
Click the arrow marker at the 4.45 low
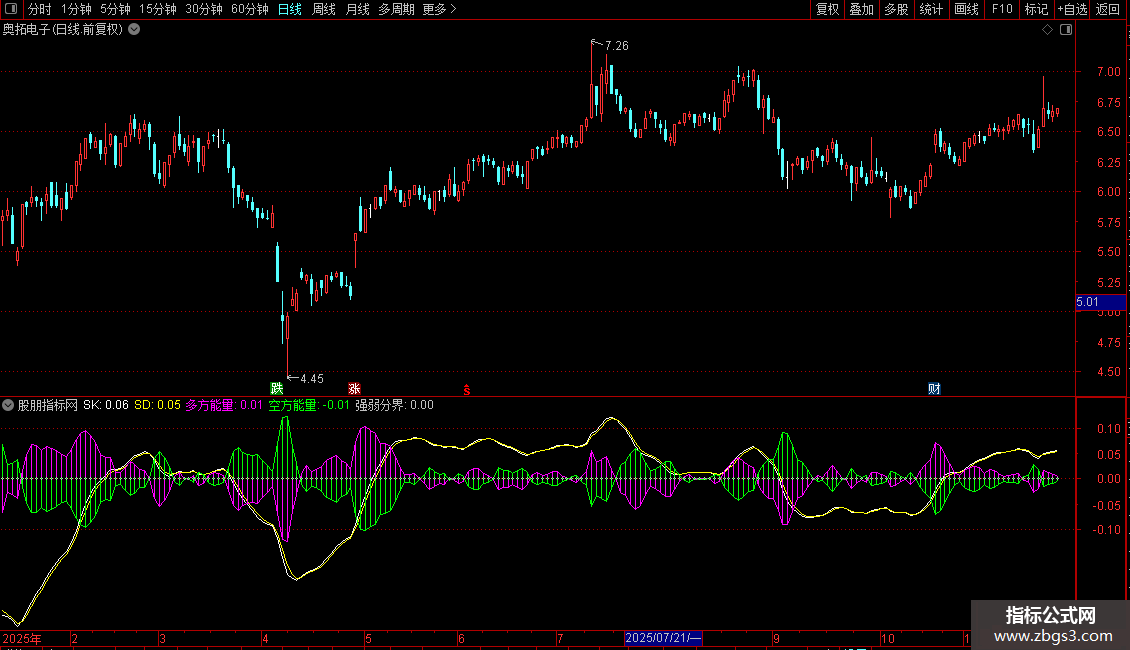tap(292, 378)
